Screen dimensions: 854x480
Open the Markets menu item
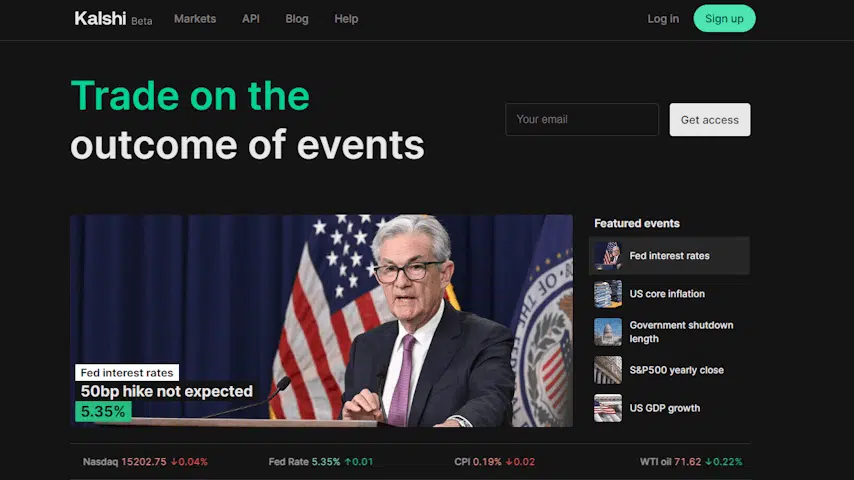(195, 19)
